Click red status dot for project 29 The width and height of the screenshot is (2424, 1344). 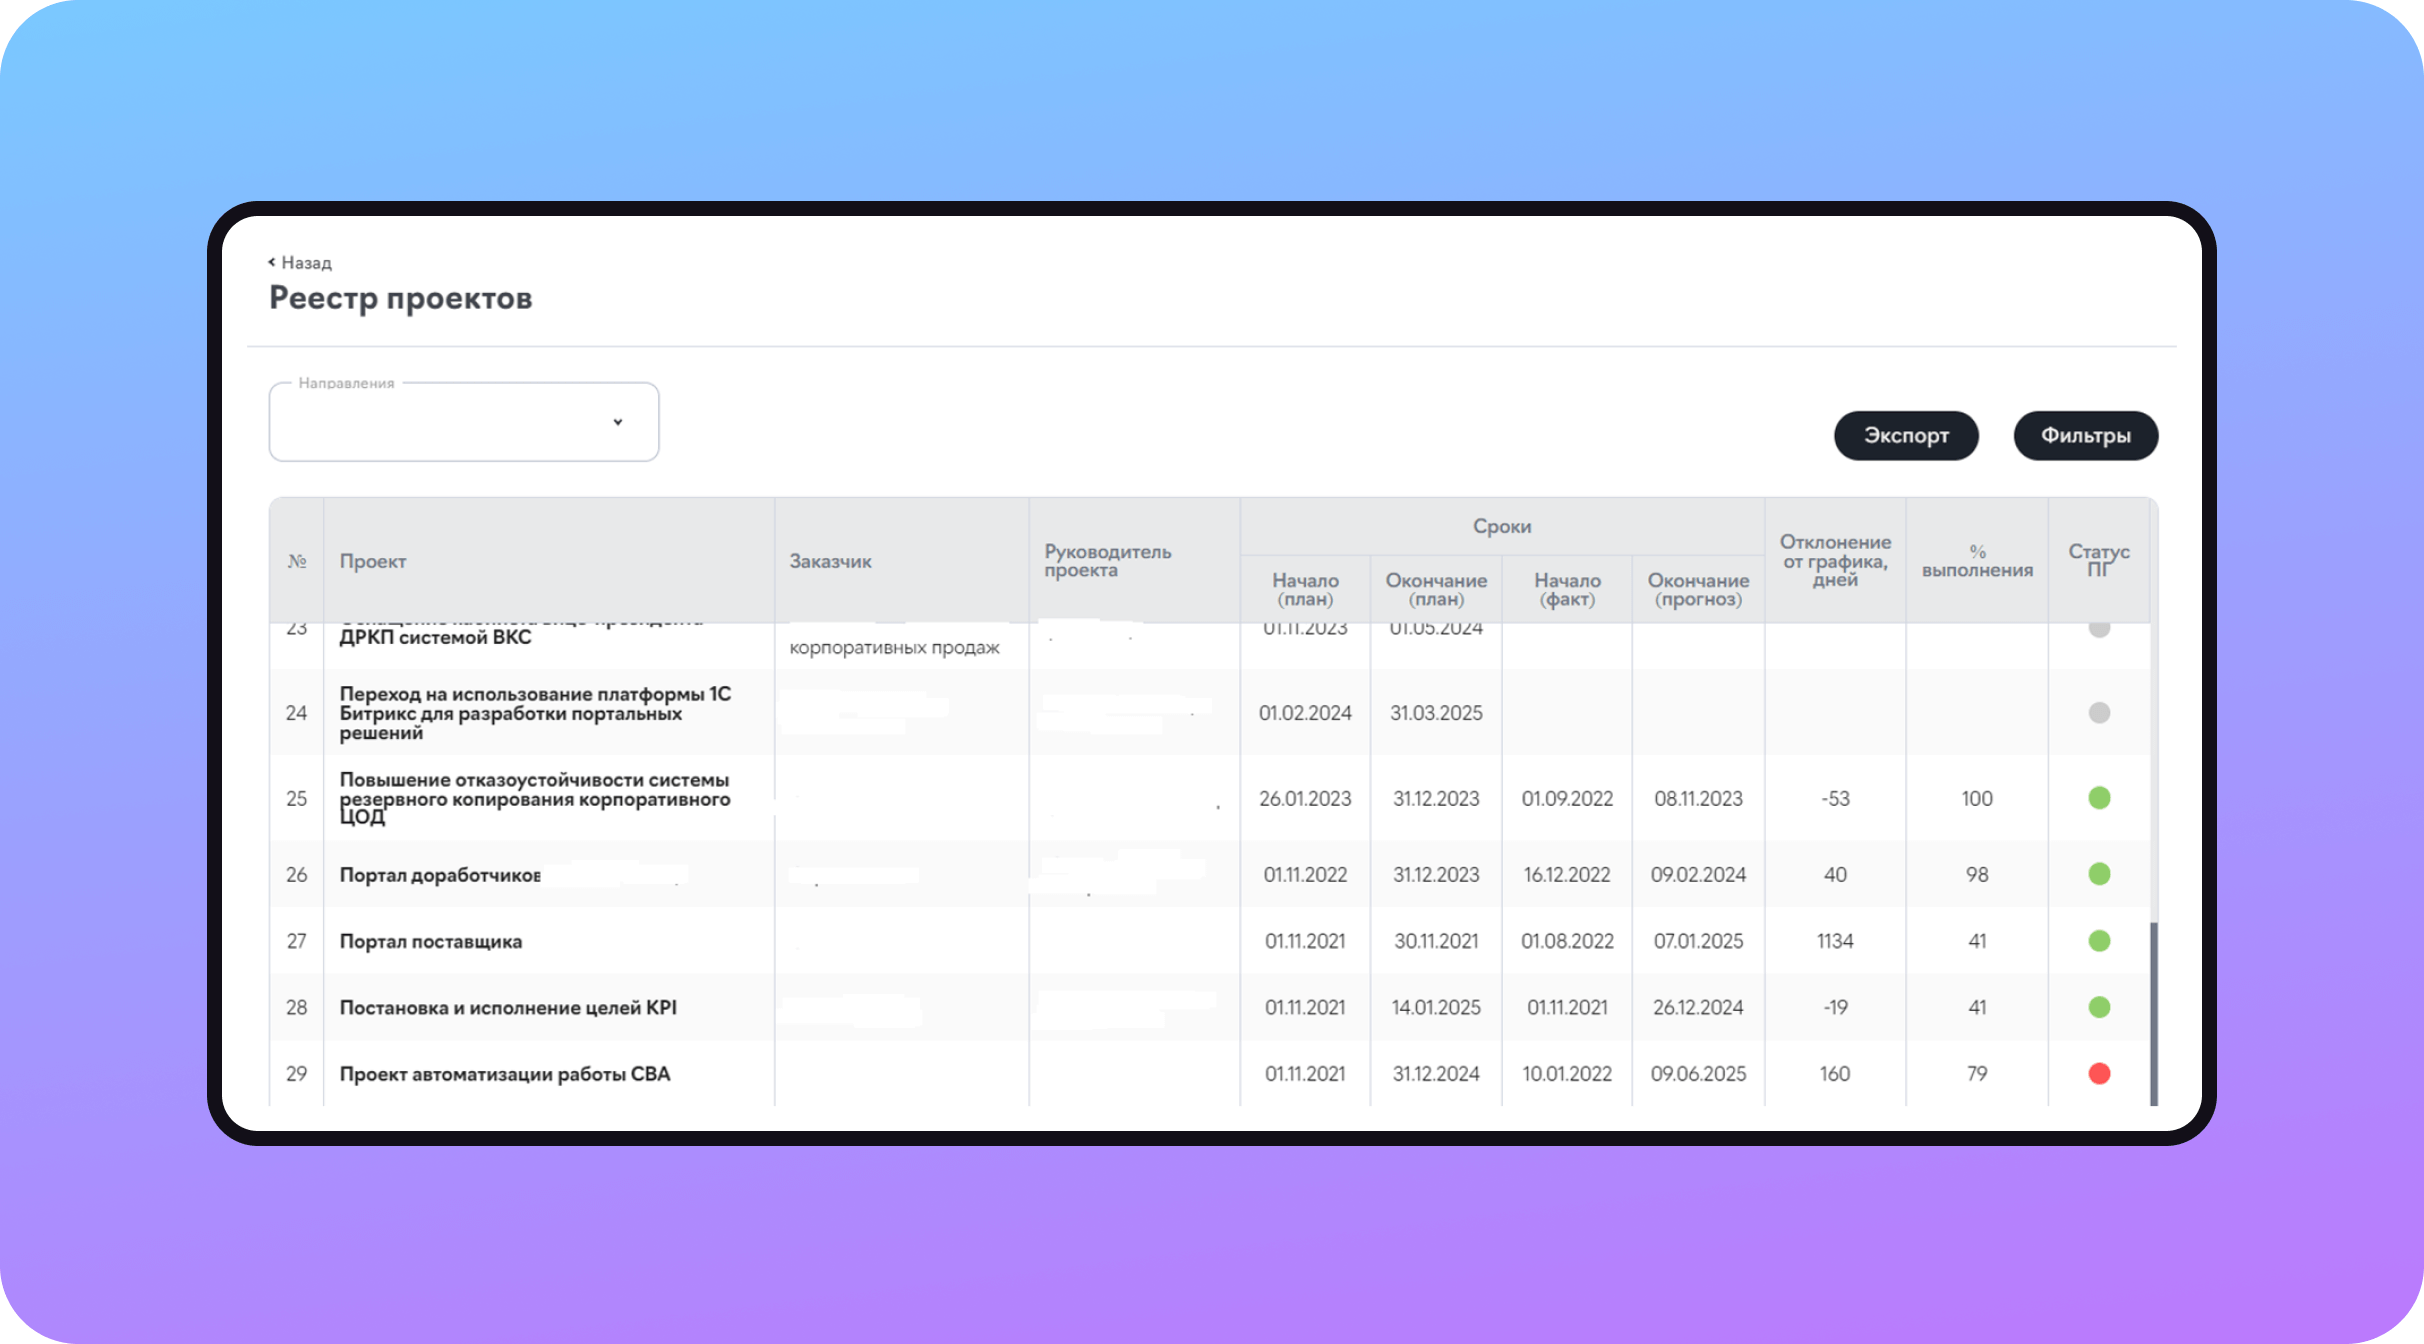[x=2099, y=1073]
